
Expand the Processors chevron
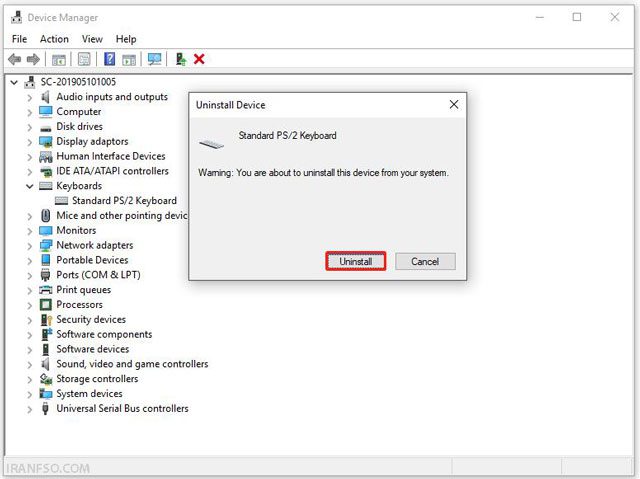point(29,306)
